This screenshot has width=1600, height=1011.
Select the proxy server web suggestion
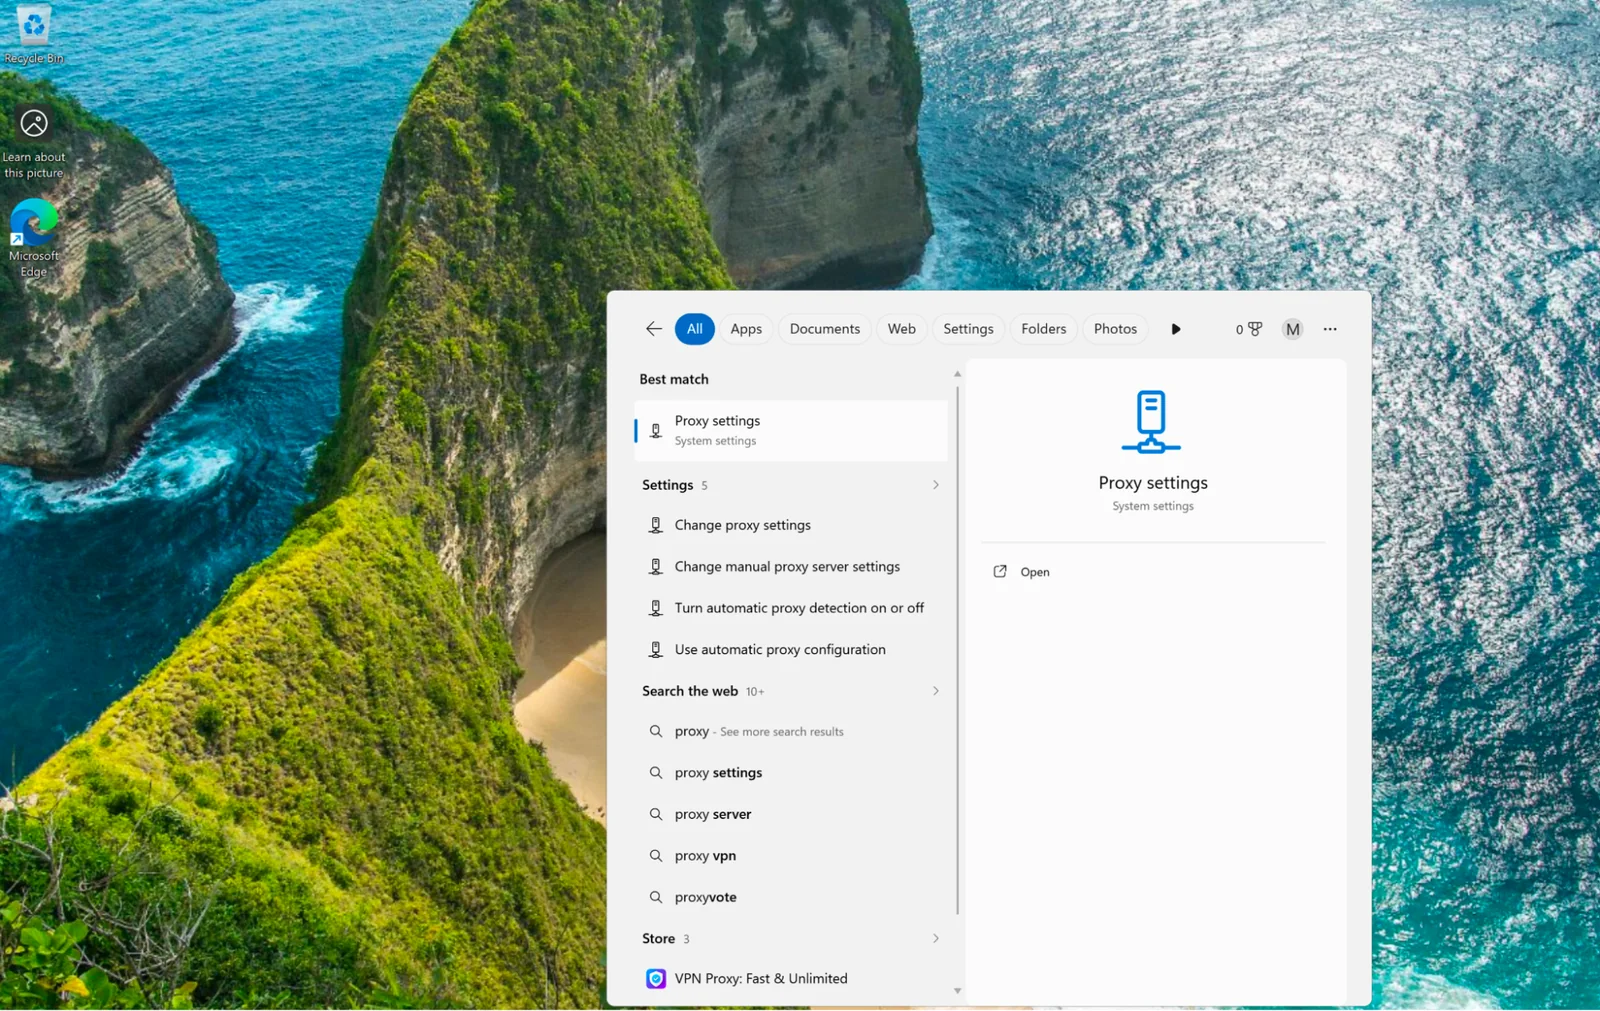(791, 814)
